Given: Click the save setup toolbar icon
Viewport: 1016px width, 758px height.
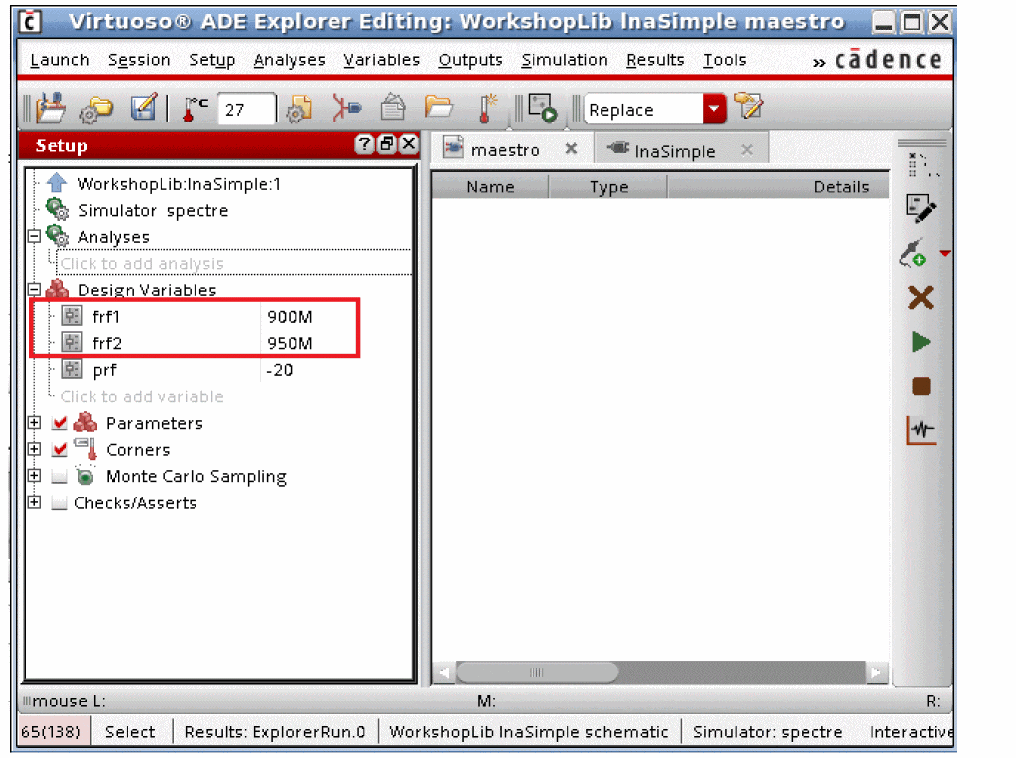Looking at the screenshot, I should pyautogui.click(x=51, y=108).
